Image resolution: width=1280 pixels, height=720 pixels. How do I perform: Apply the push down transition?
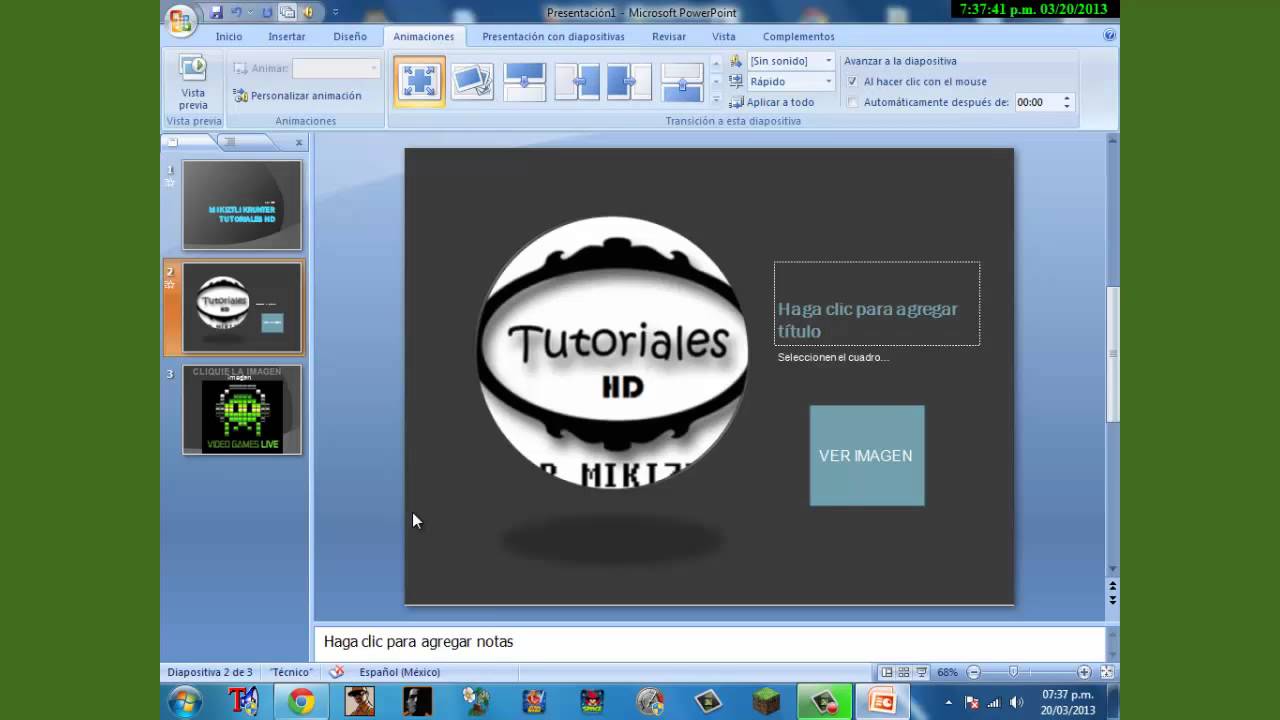pyautogui.click(x=524, y=81)
